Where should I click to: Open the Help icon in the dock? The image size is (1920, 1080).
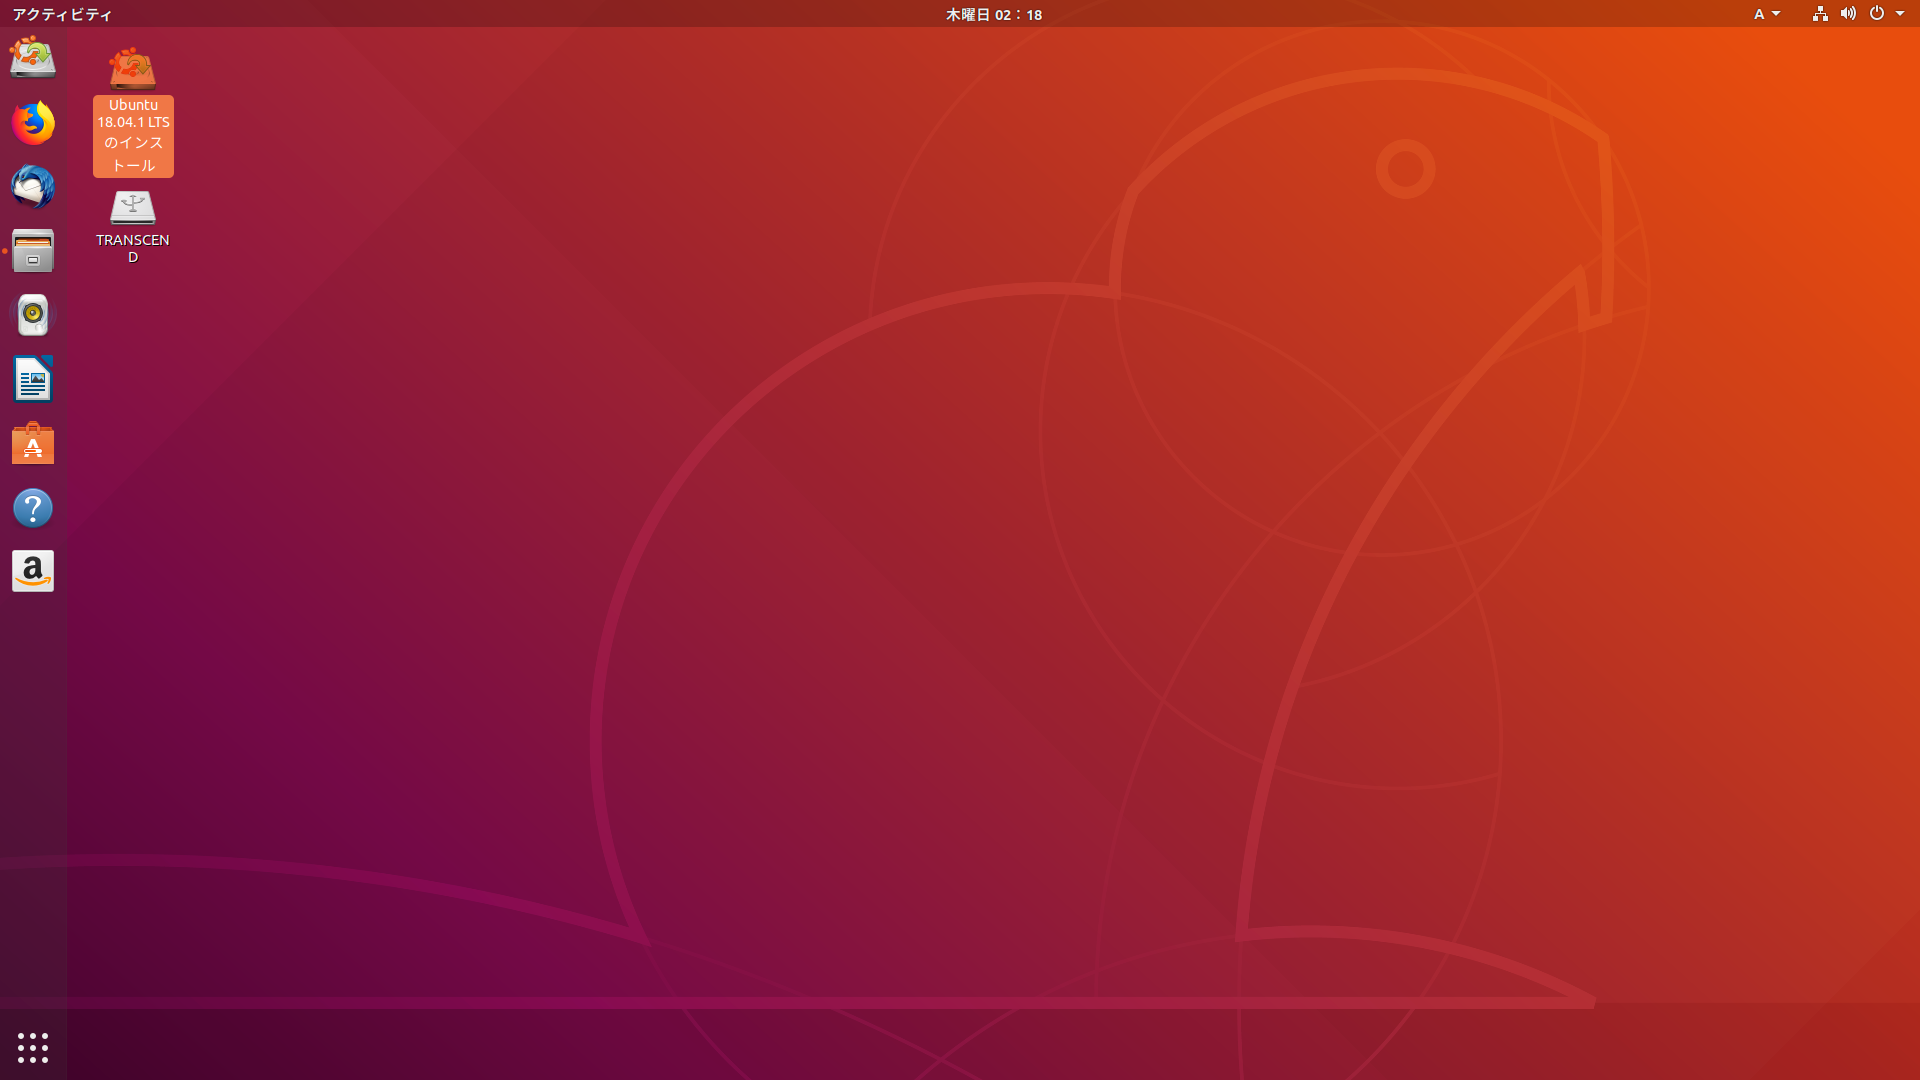point(33,508)
